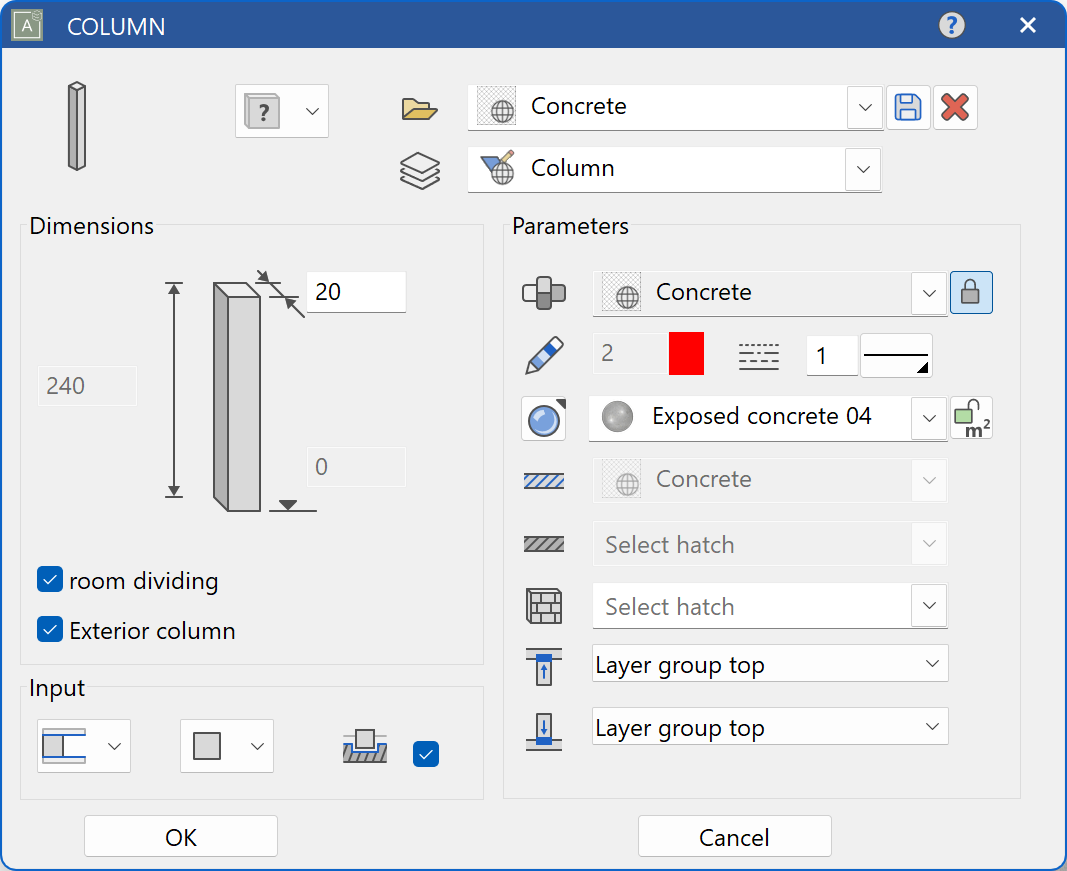Expand the Concrete material dropdown in Parameters
This screenshot has height=871, width=1067.
(929, 292)
